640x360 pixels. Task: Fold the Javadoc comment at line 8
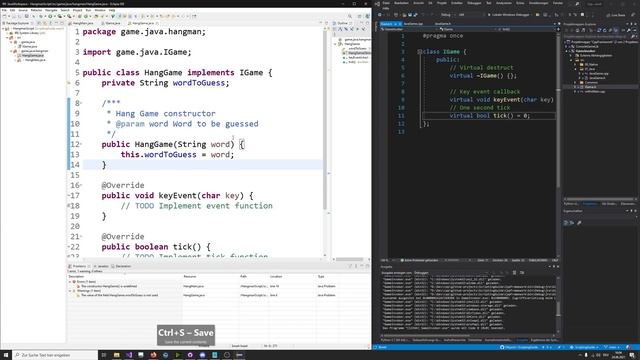(x=81, y=103)
